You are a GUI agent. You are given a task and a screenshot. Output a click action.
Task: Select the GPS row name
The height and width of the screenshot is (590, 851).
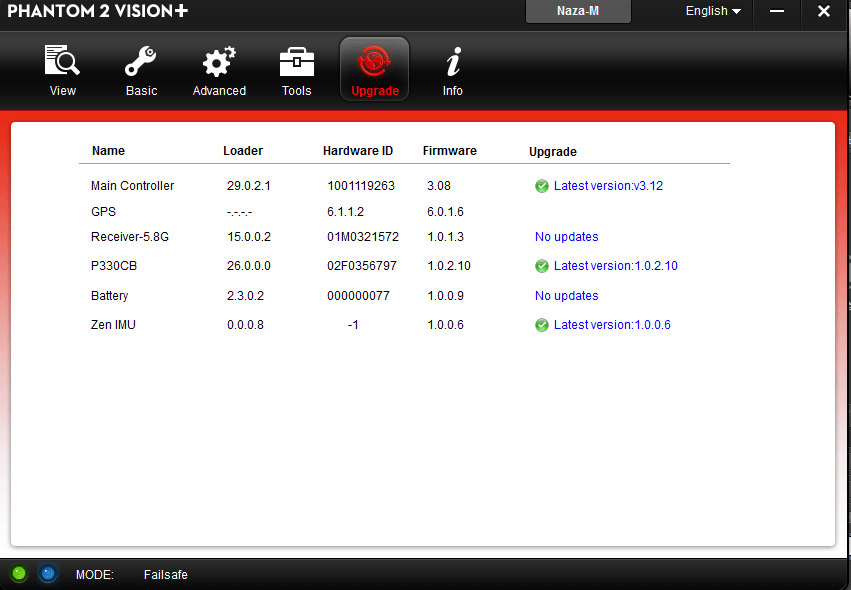[x=103, y=212]
